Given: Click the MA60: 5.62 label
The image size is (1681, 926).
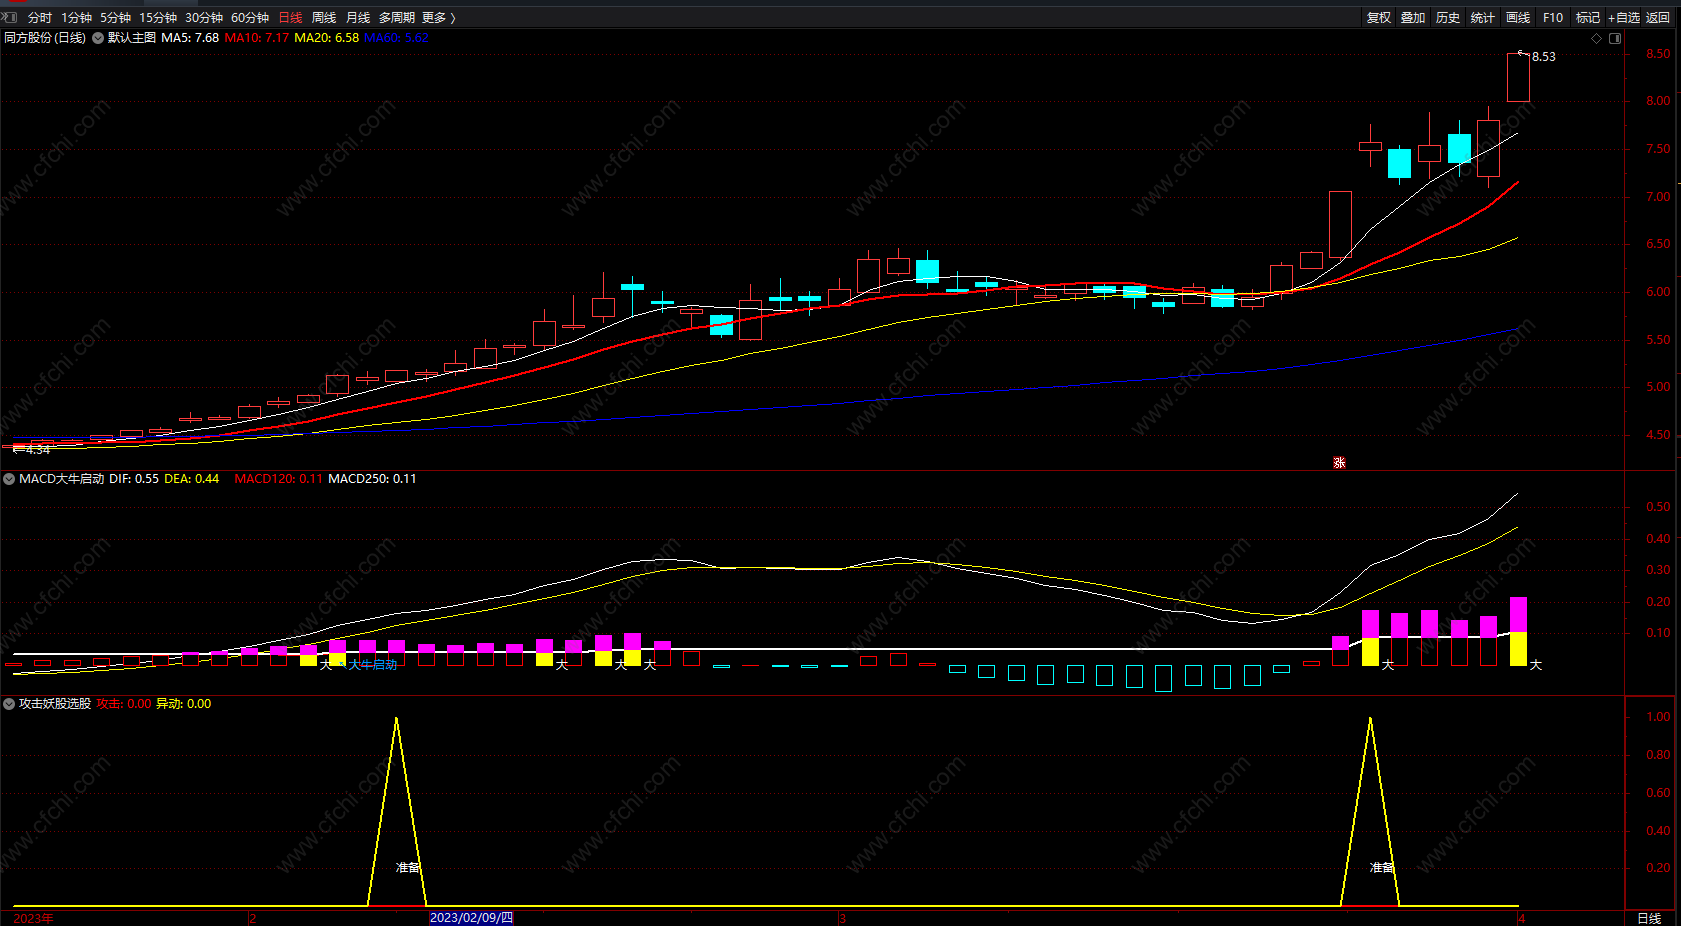Looking at the screenshot, I should (x=396, y=38).
